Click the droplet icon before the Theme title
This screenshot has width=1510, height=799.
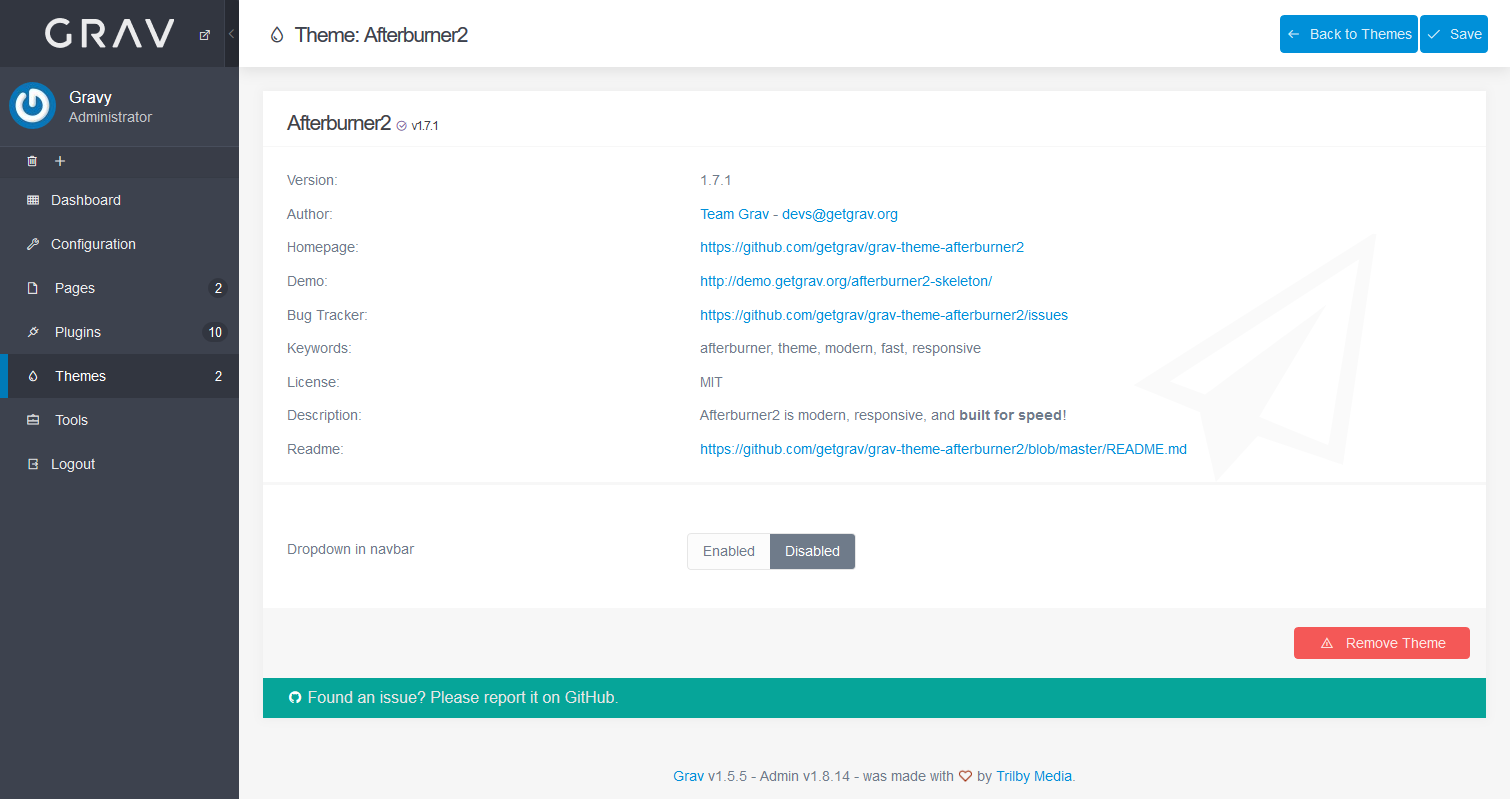coord(277,35)
